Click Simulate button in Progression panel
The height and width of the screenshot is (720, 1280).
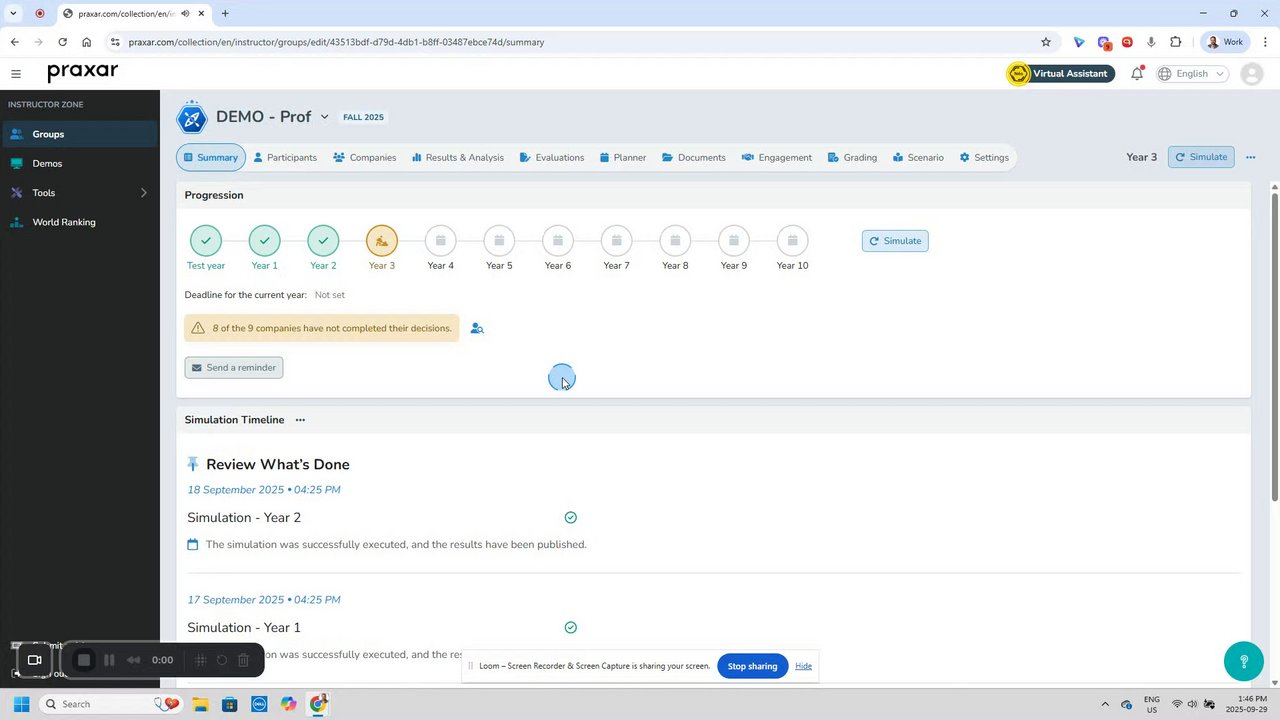pos(895,241)
